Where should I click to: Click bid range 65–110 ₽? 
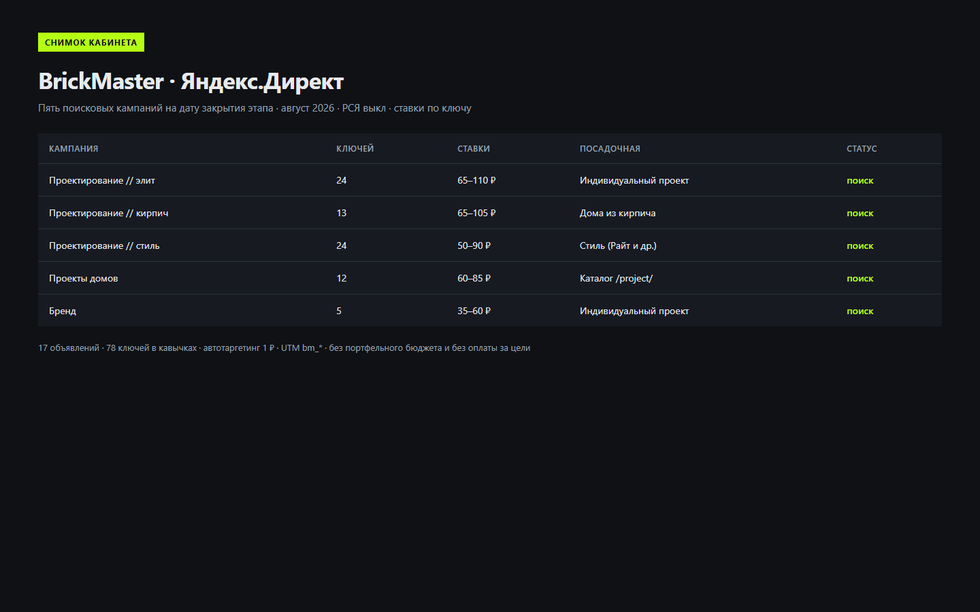[x=476, y=181]
